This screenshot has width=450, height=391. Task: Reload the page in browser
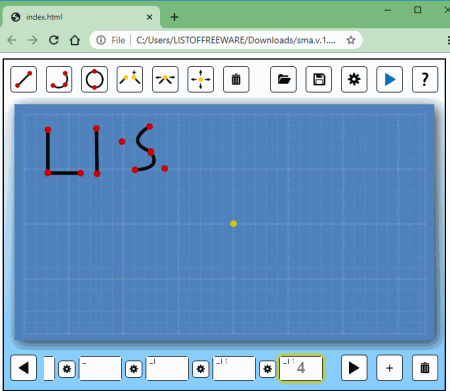54,40
